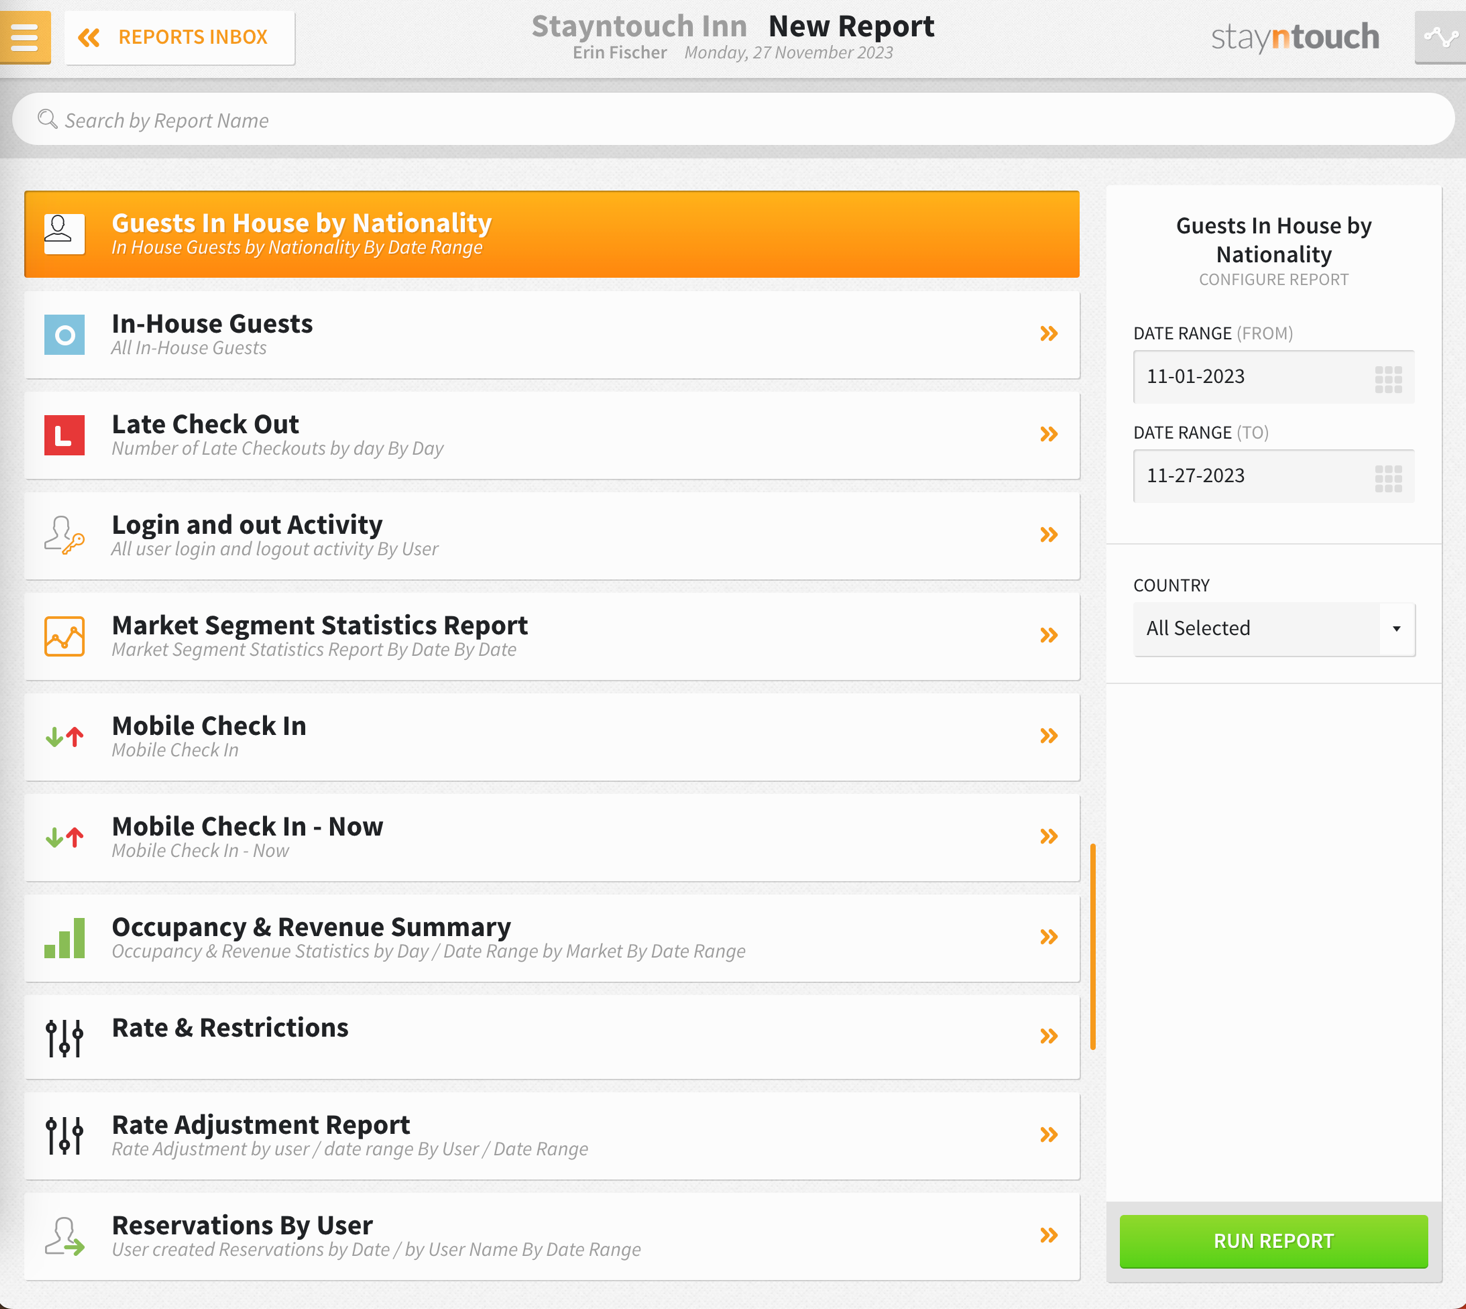Select Occupancy & Revenue Summary title
Image resolution: width=1466 pixels, height=1309 pixels.
click(x=311, y=927)
